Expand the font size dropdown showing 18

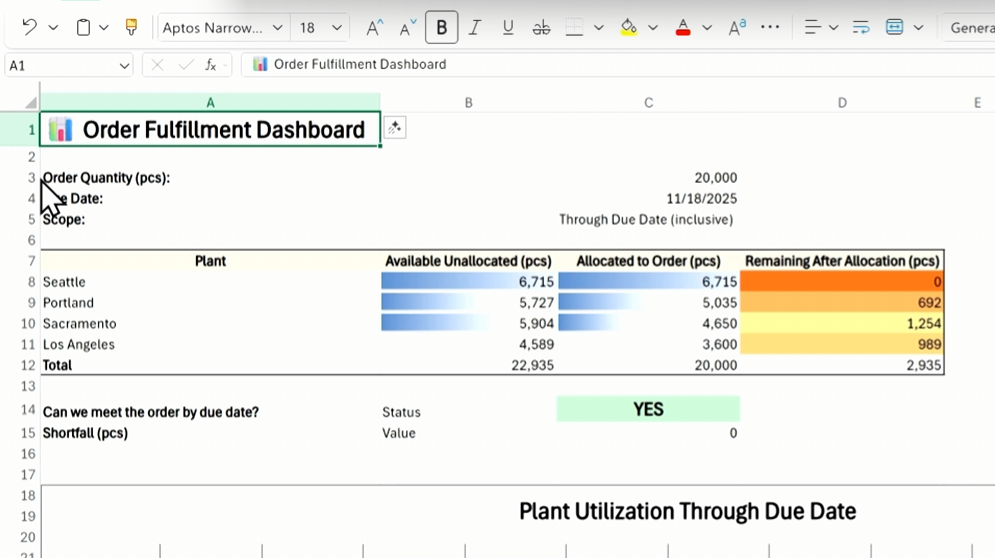(337, 28)
